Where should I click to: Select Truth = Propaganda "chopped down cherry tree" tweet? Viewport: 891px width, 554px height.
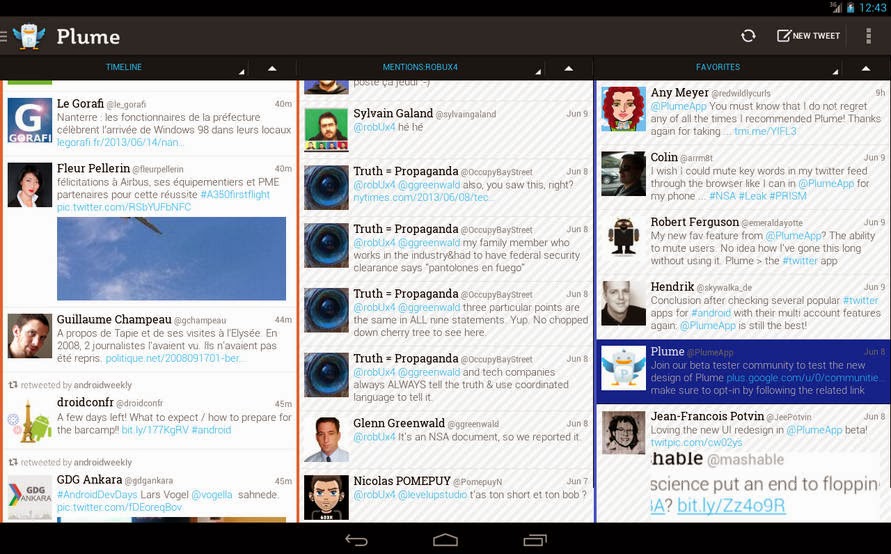coord(446,313)
